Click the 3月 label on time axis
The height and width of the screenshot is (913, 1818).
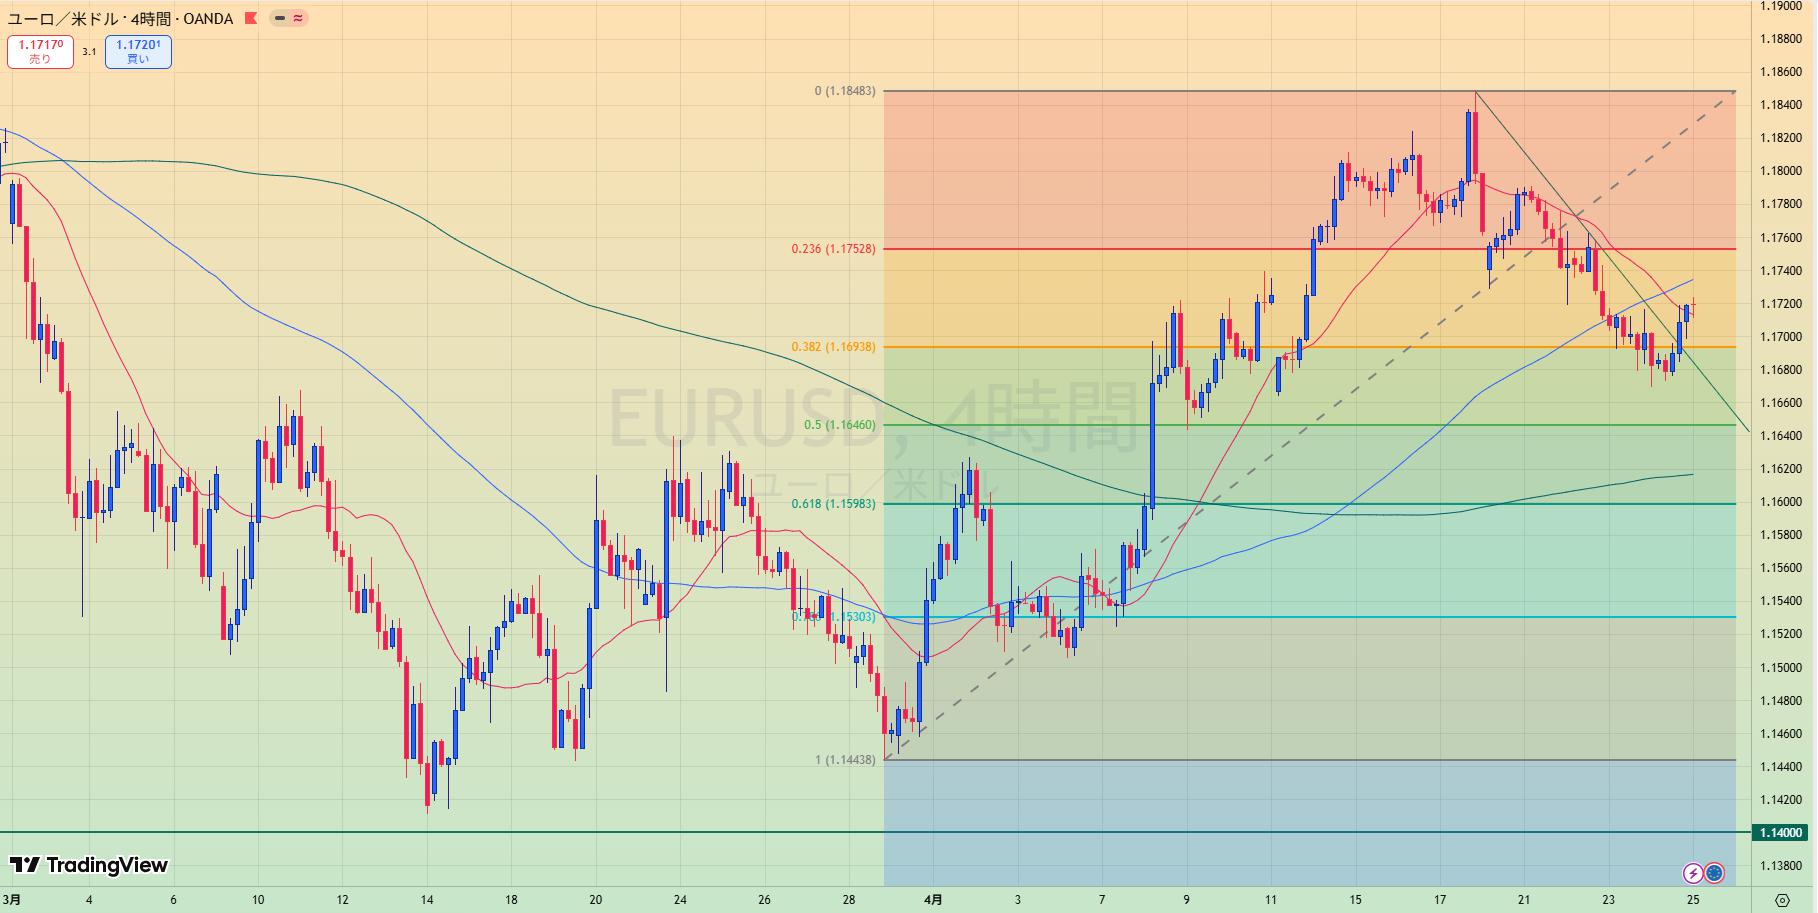[13, 899]
